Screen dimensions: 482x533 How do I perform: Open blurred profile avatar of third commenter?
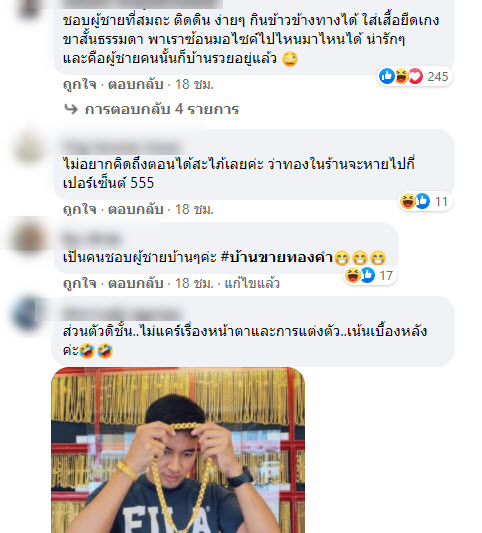point(30,238)
